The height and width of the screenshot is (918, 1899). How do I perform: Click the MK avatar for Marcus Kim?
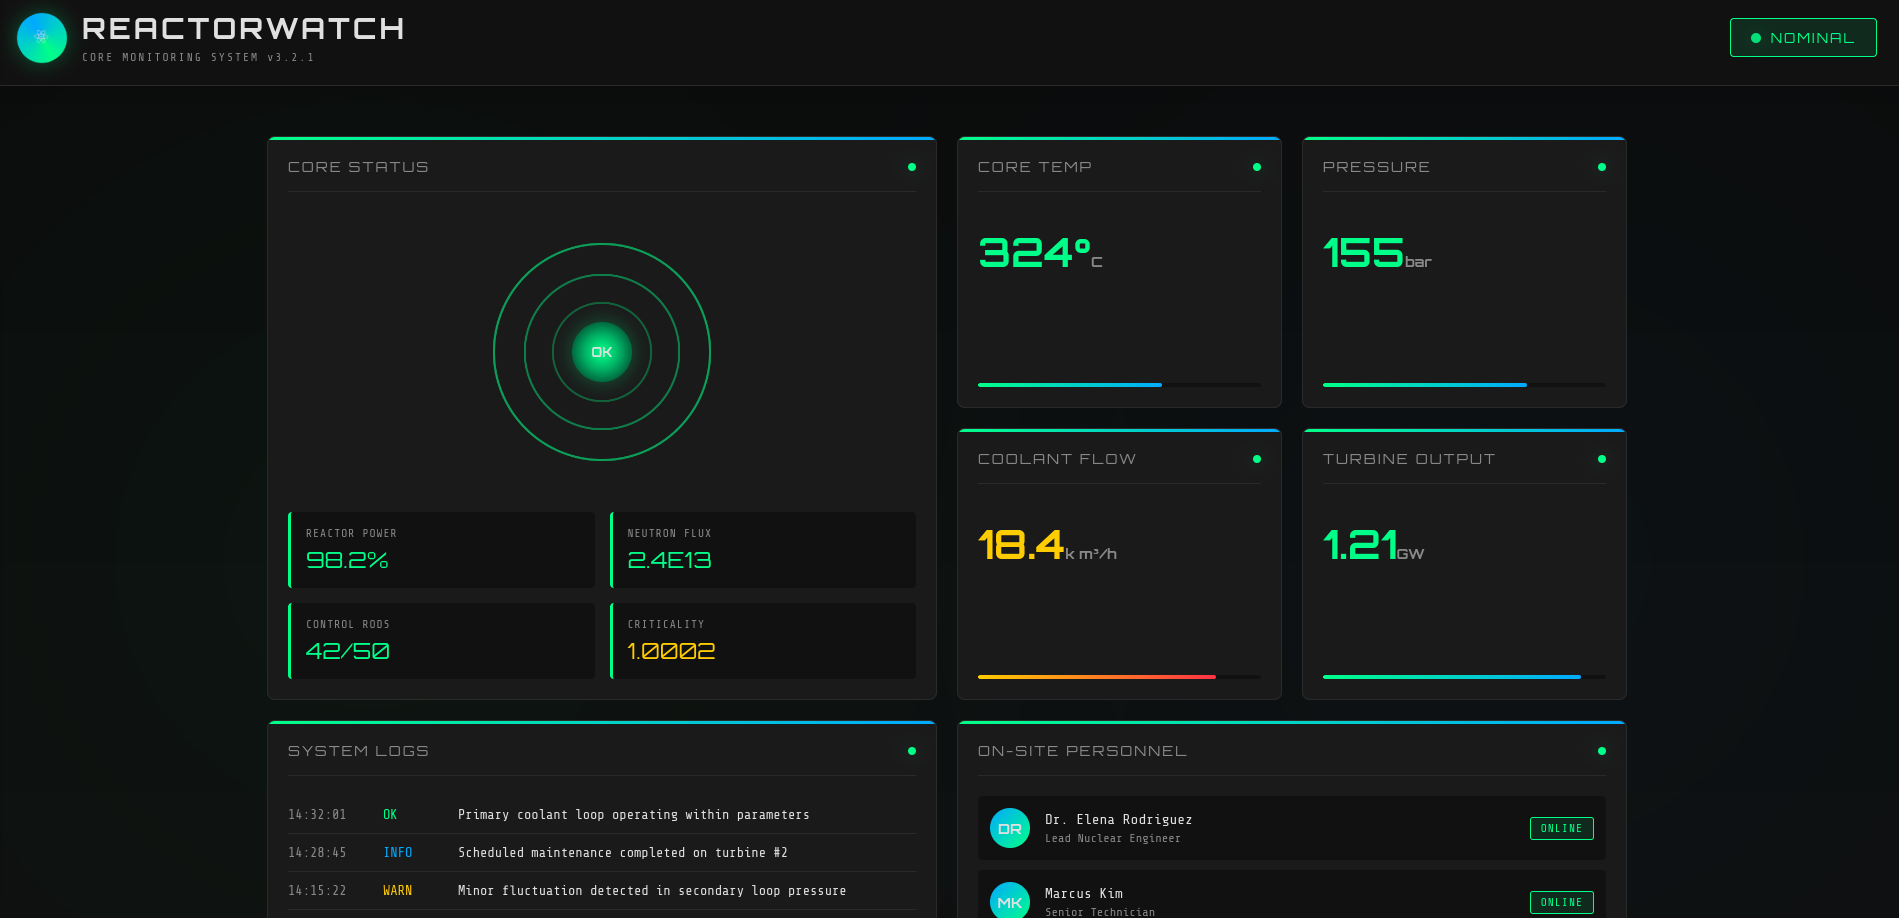[x=1010, y=900]
